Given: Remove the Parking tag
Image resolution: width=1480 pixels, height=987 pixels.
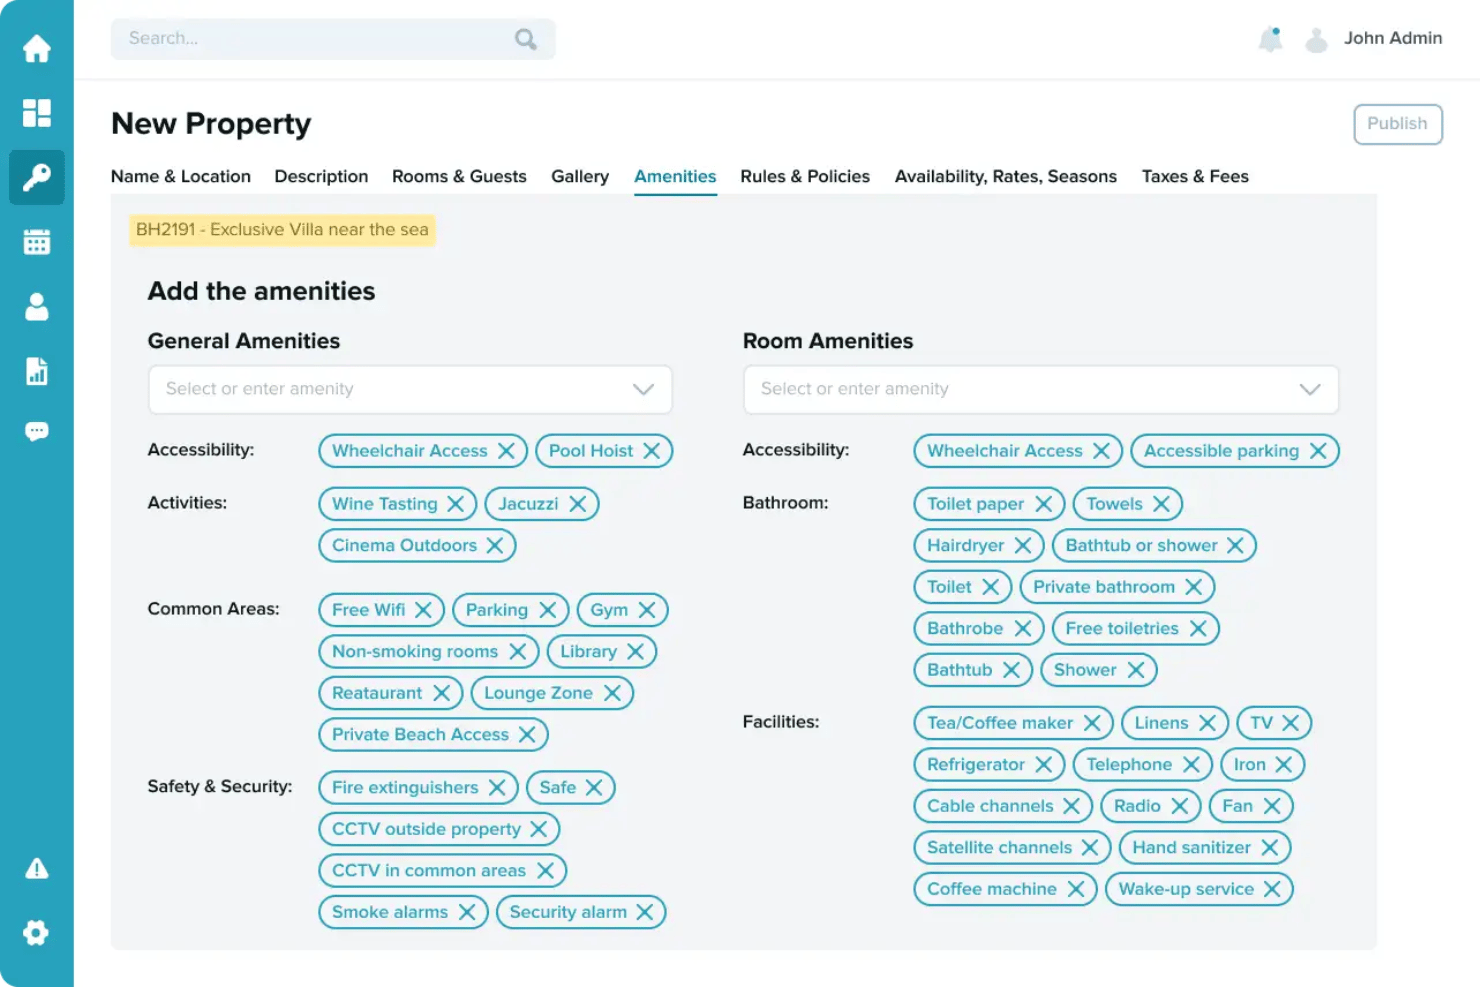Looking at the screenshot, I should (x=547, y=610).
